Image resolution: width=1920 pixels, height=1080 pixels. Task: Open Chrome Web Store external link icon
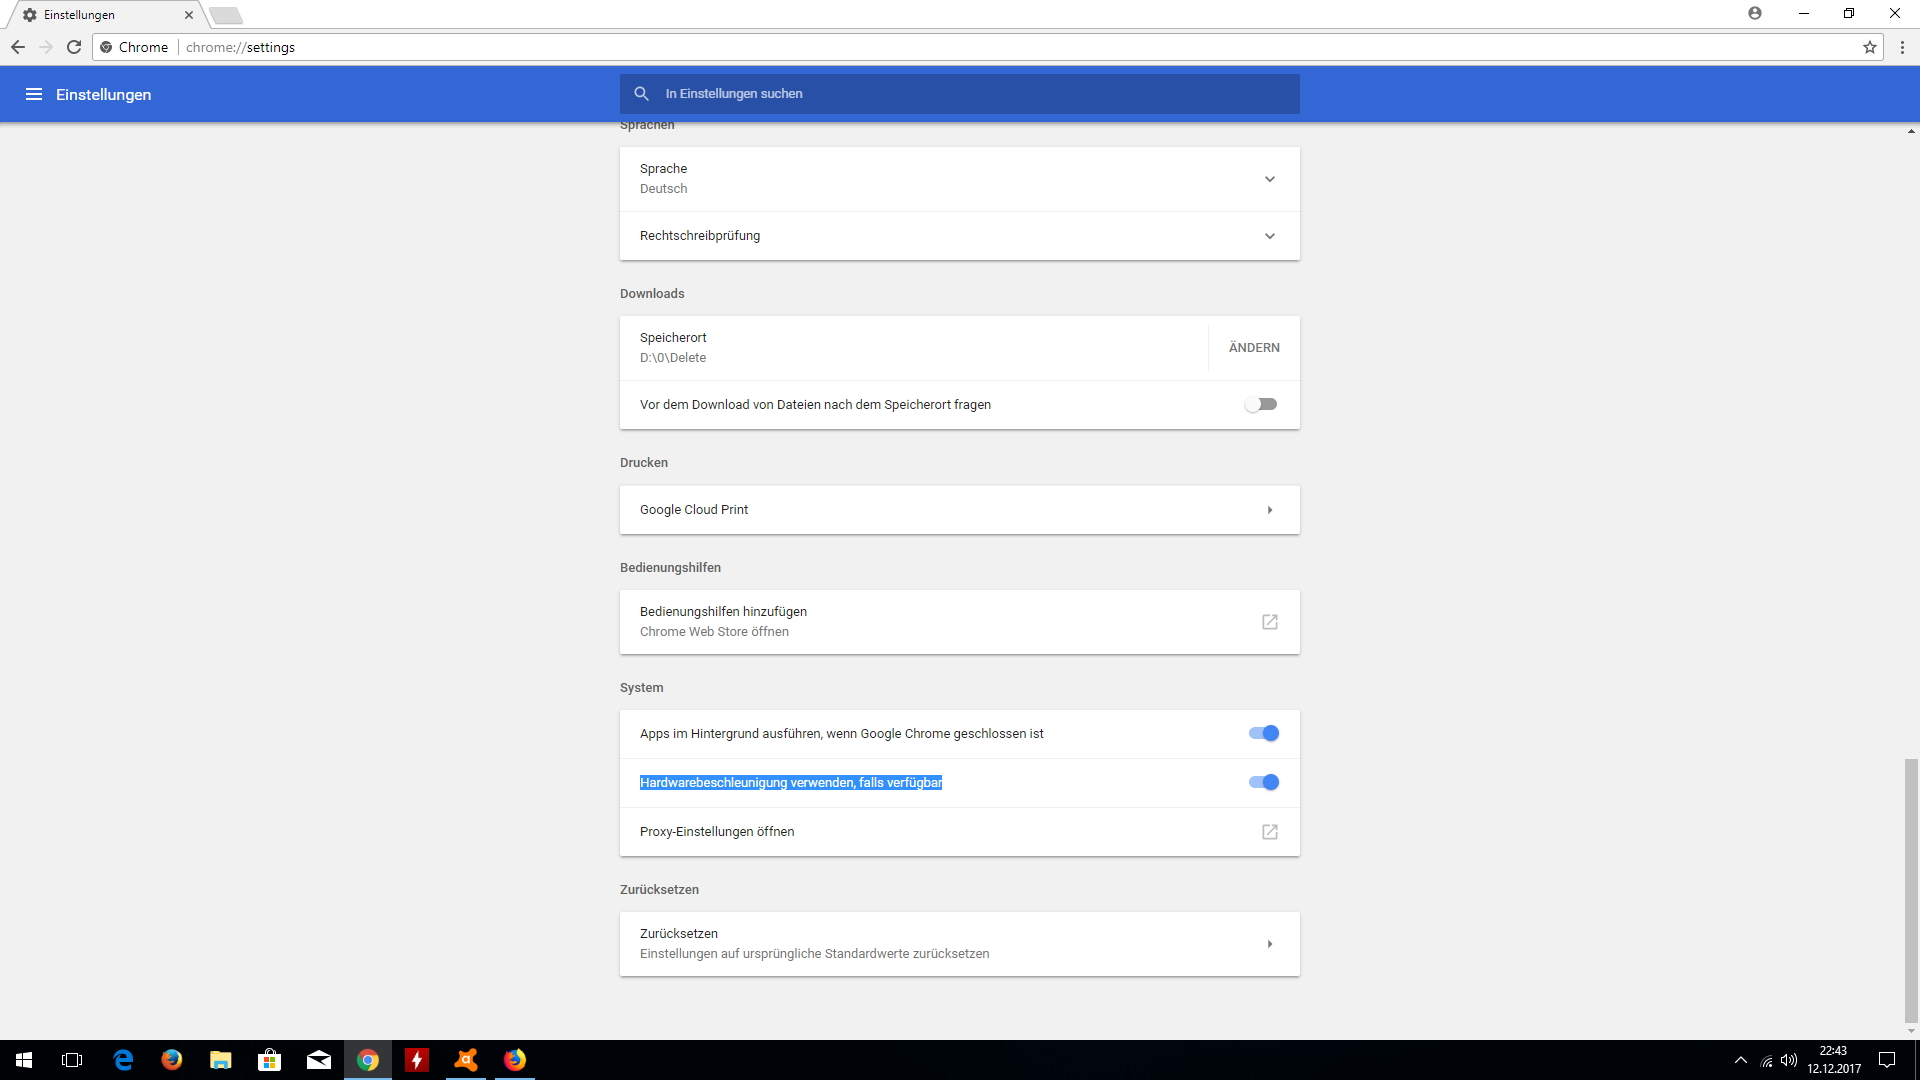click(1269, 622)
